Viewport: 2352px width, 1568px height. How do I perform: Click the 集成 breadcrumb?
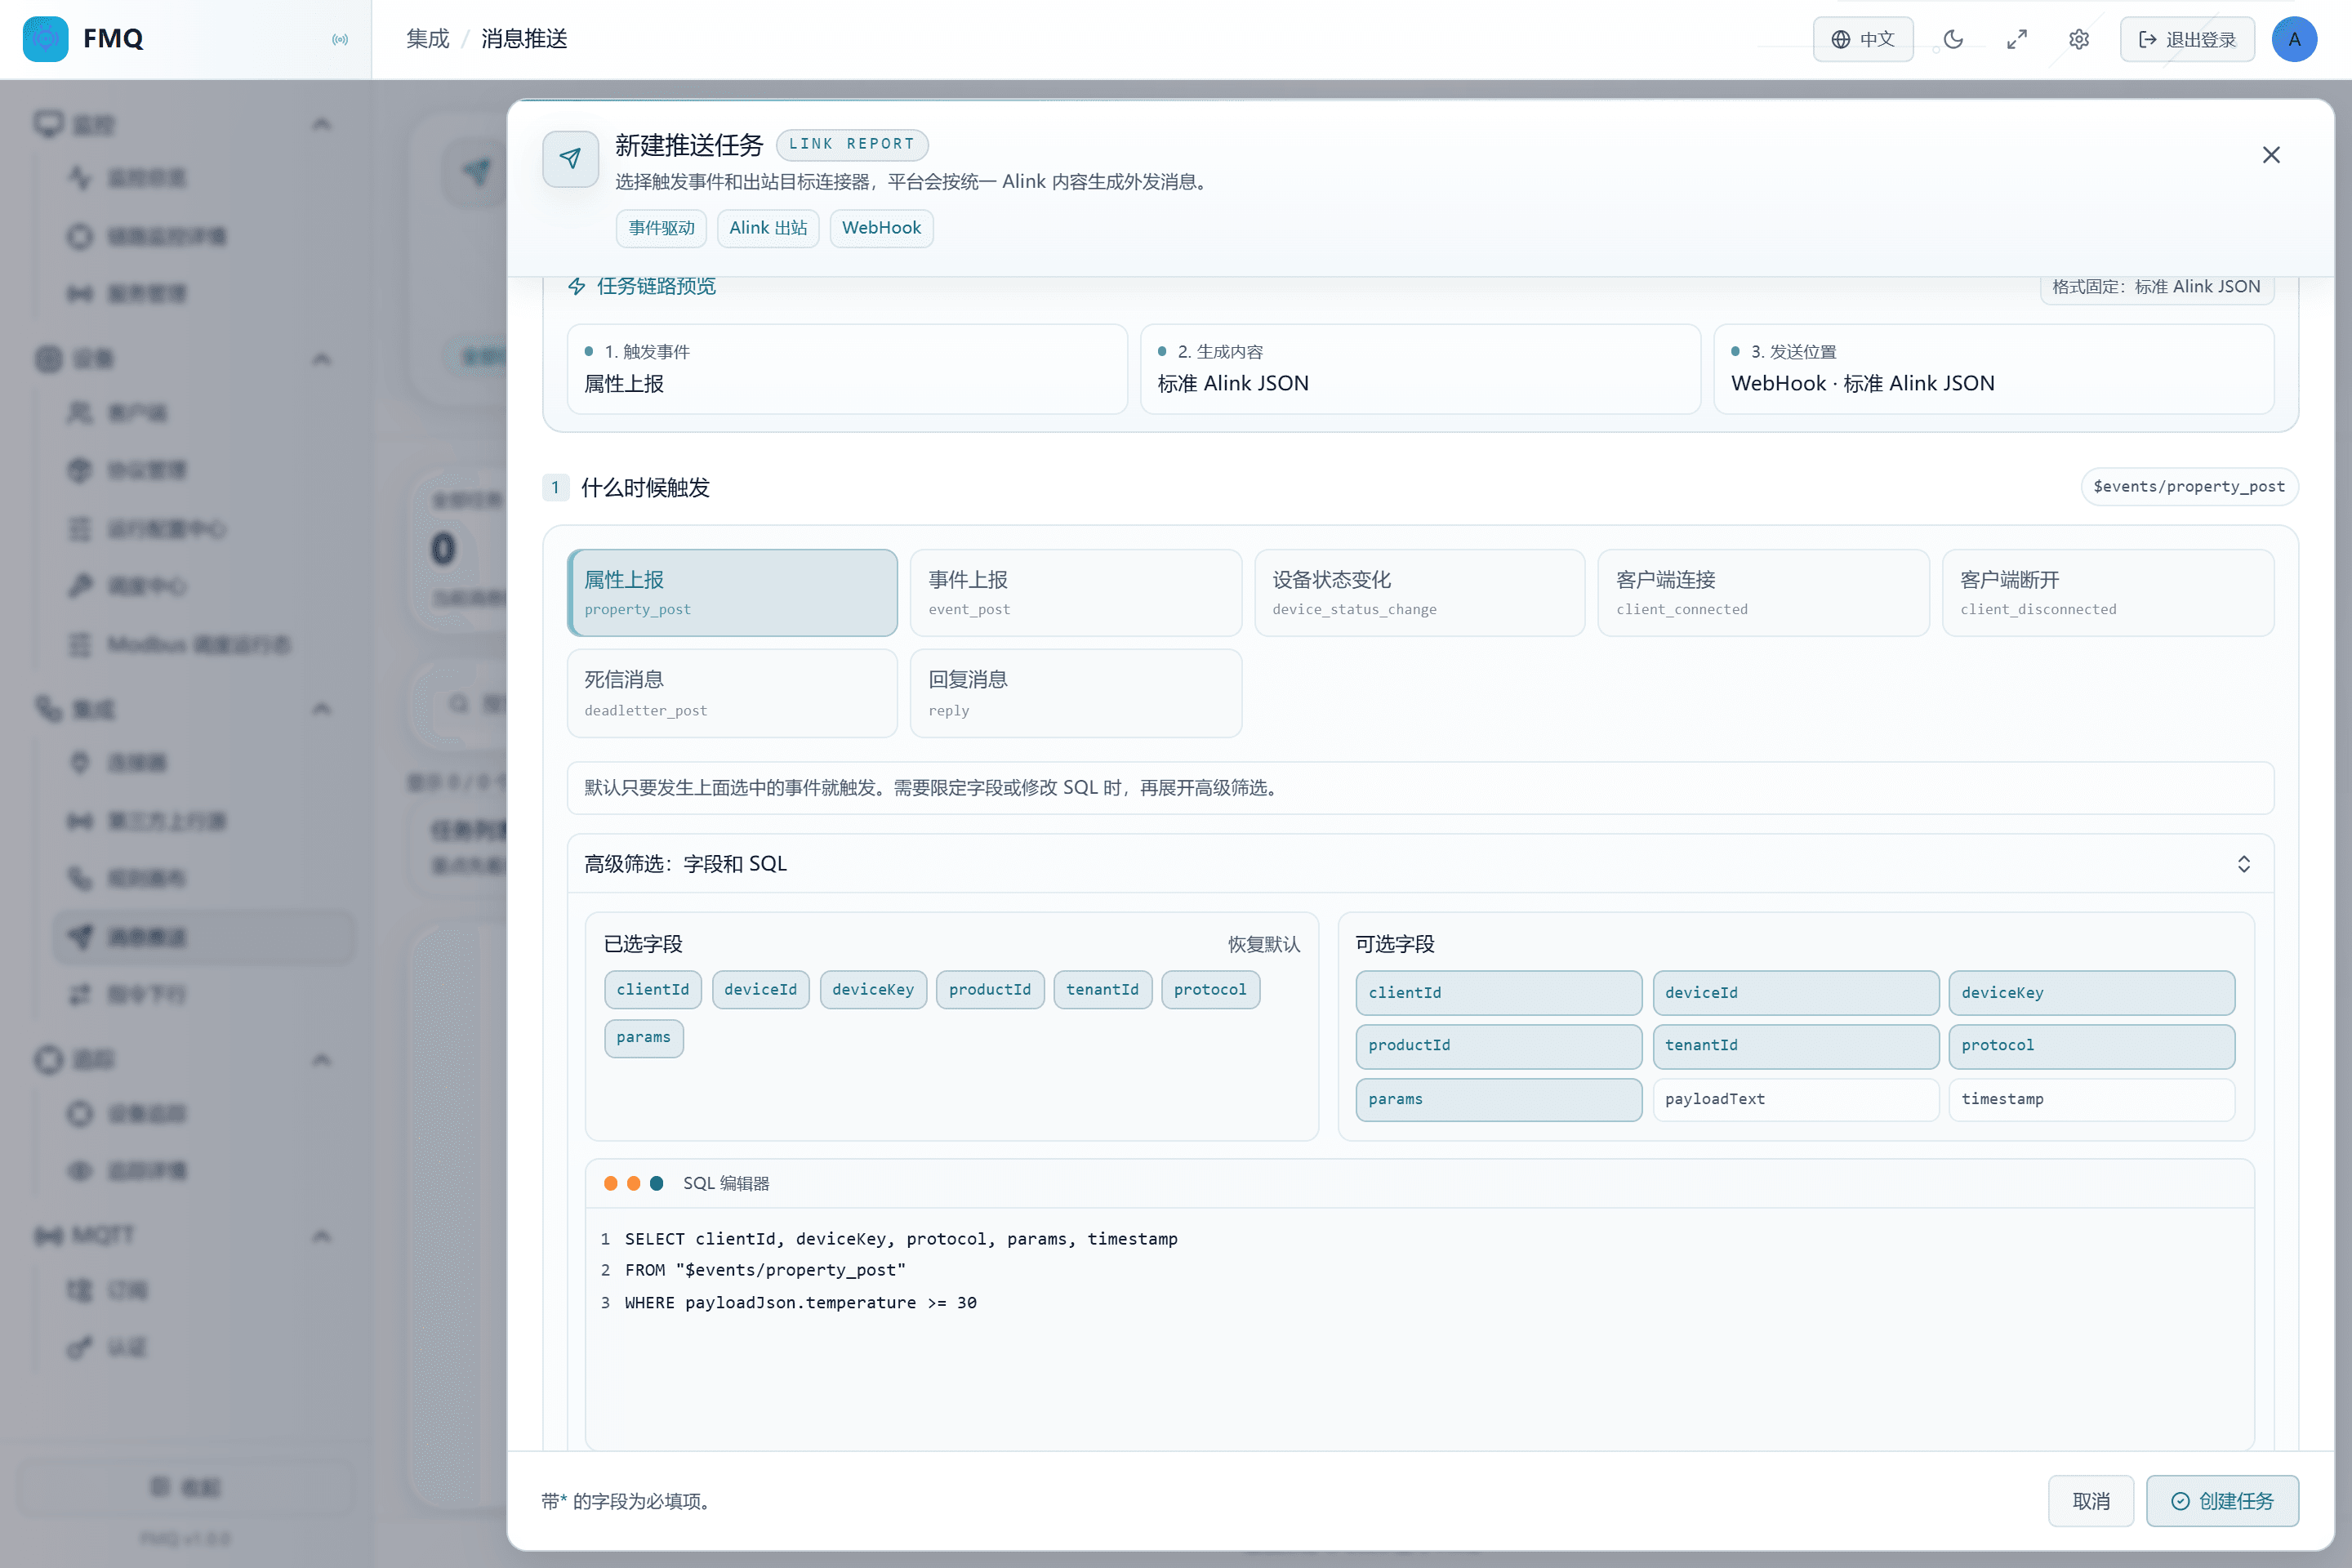tap(428, 39)
